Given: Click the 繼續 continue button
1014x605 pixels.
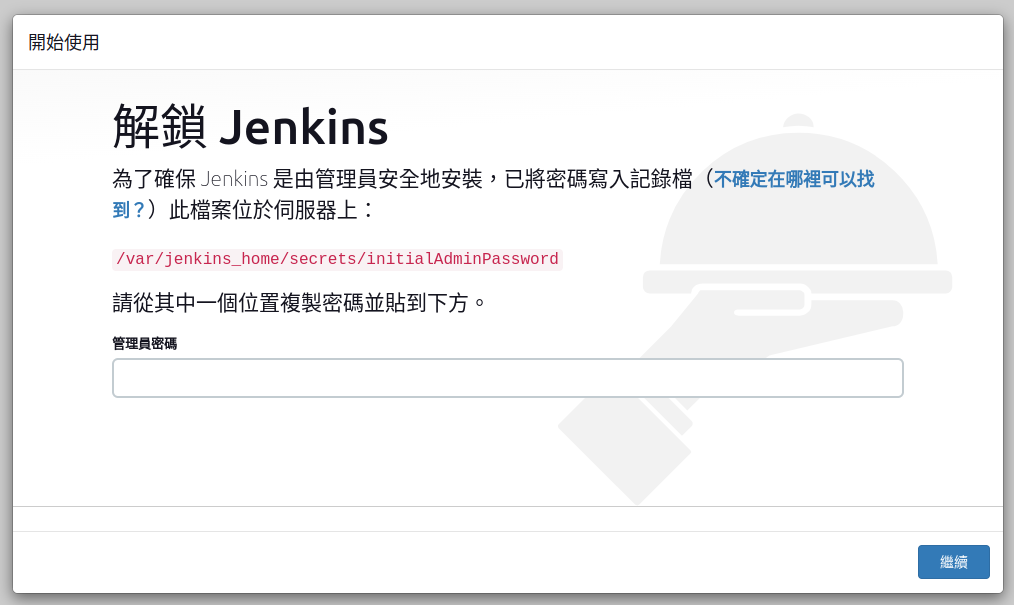Looking at the screenshot, I should [x=953, y=562].
